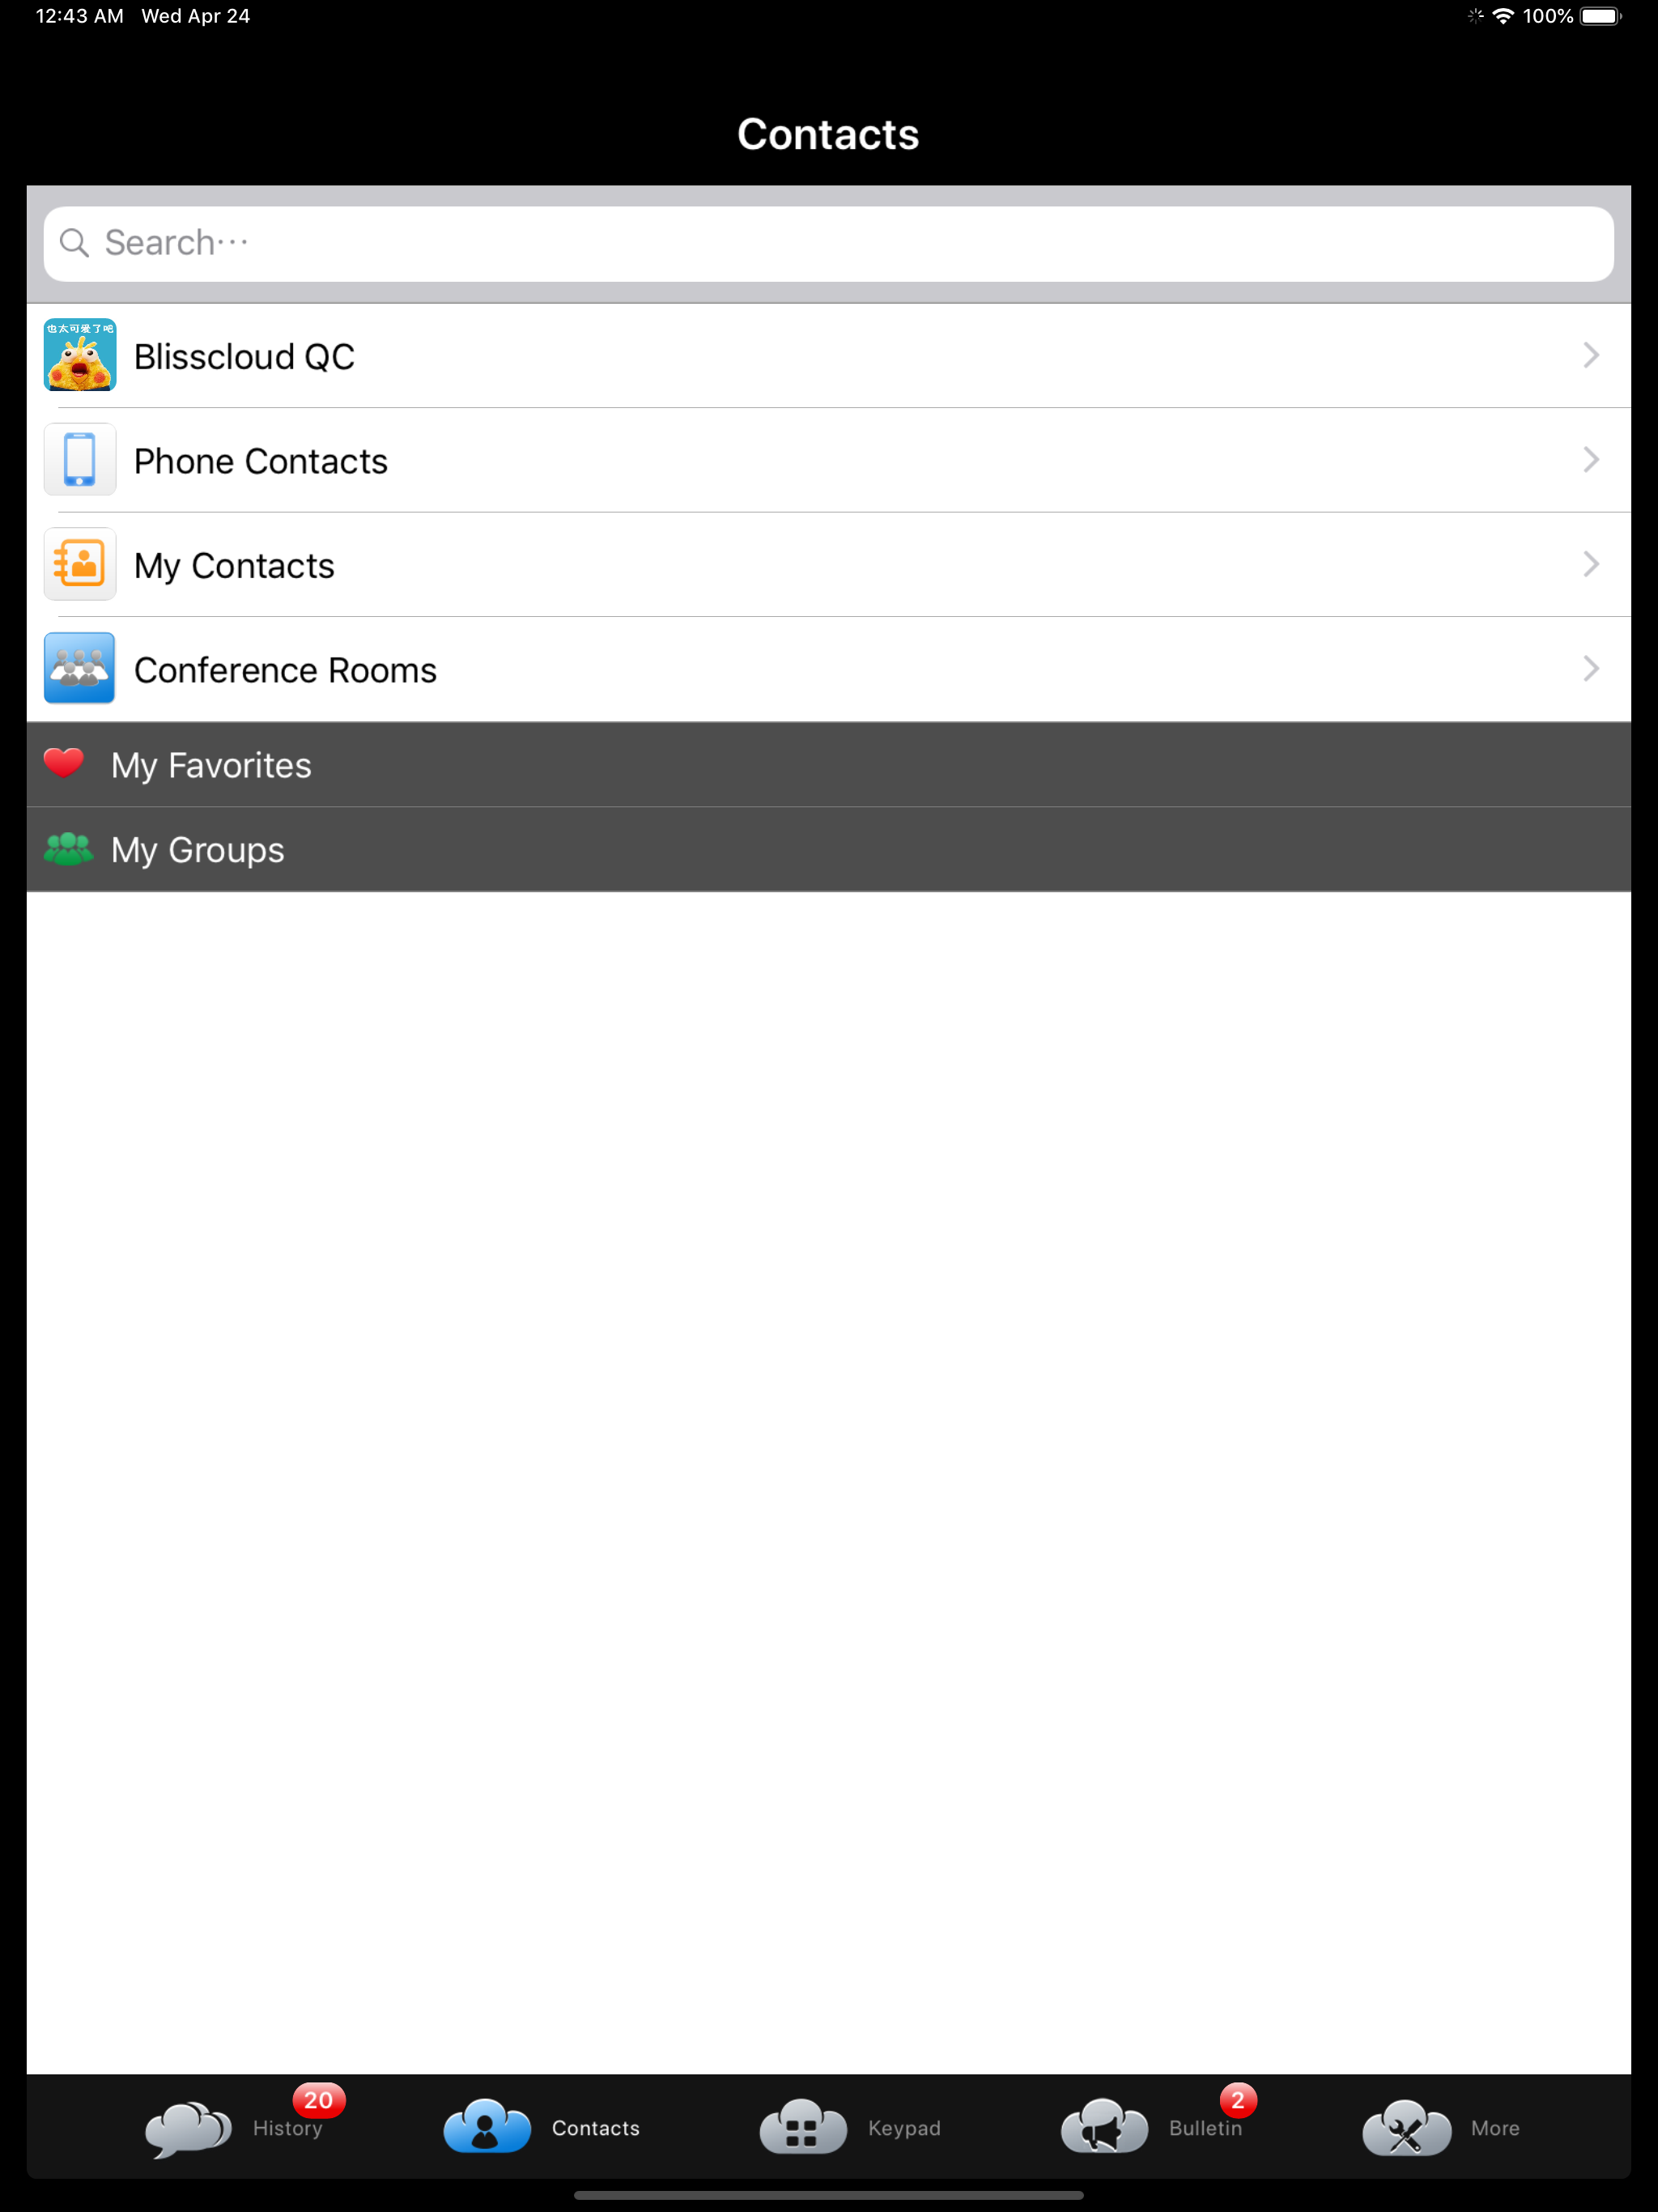Viewport: 1658px width, 2212px height.
Task: Expand the My Groups section
Action: (x=829, y=850)
